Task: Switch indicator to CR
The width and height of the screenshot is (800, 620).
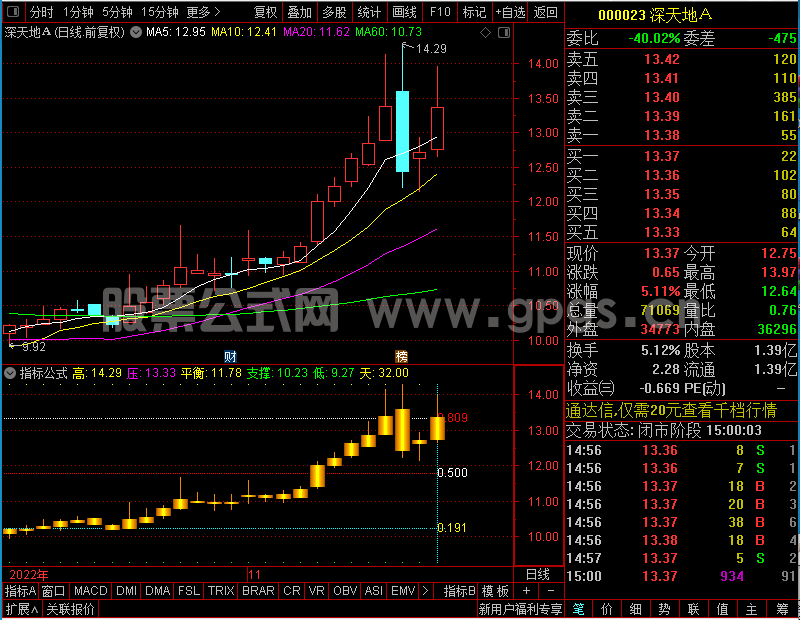Action: [x=292, y=591]
